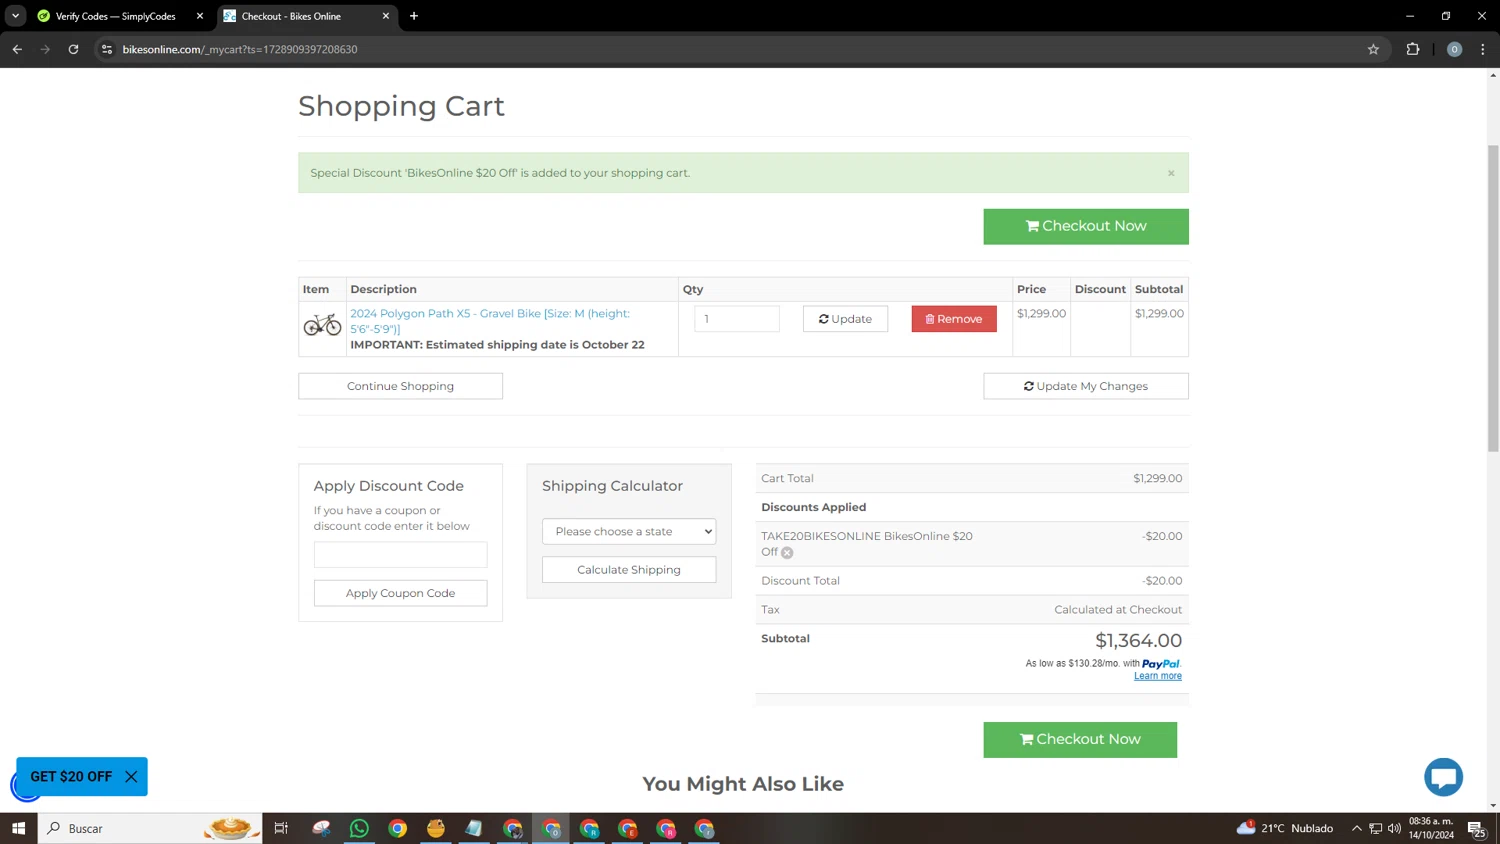Click the browser forward arrow
The height and width of the screenshot is (844, 1500).
[45, 49]
